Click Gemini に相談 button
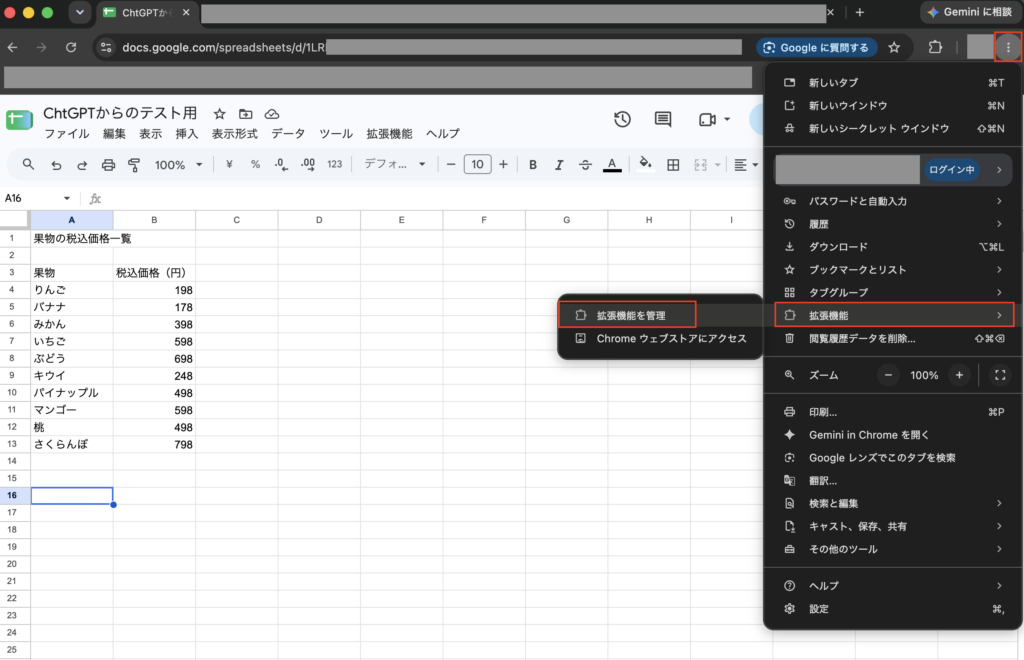Viewport: 1024px width, 660px height. click(x=970, y=12)
